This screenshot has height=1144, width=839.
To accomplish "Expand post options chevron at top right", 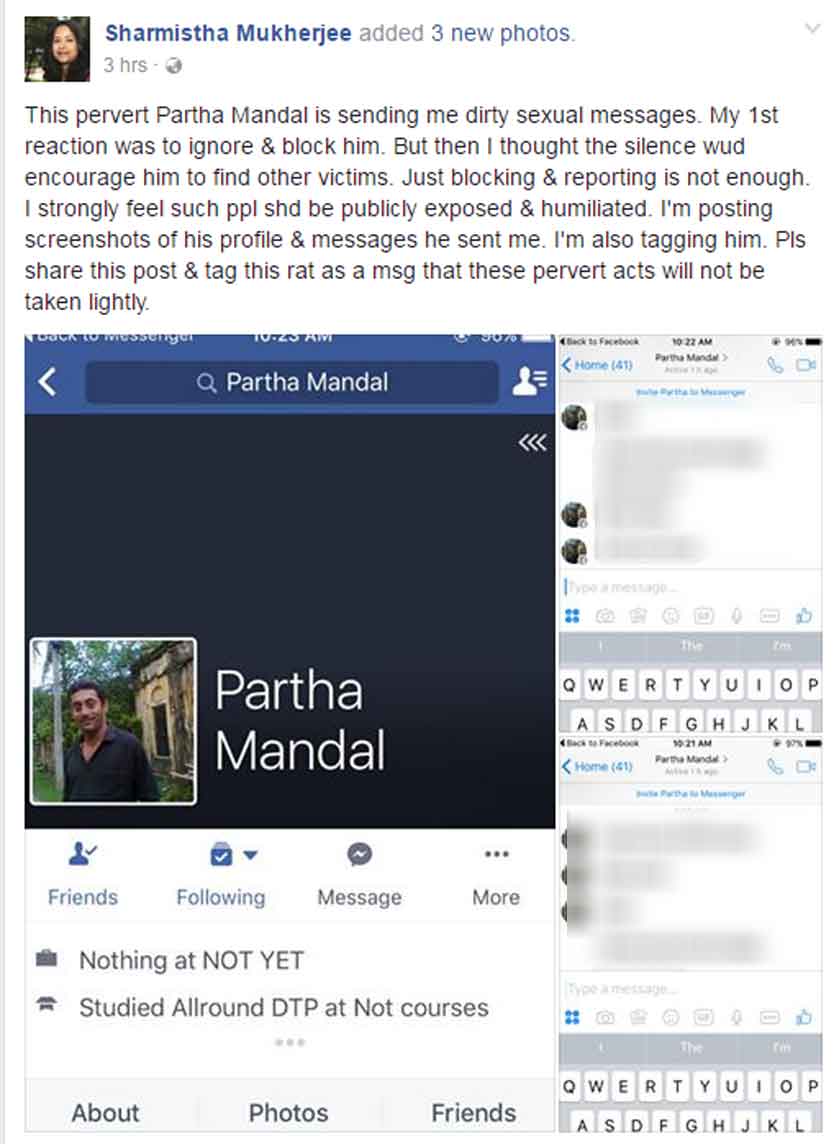I will coord(812,29).
